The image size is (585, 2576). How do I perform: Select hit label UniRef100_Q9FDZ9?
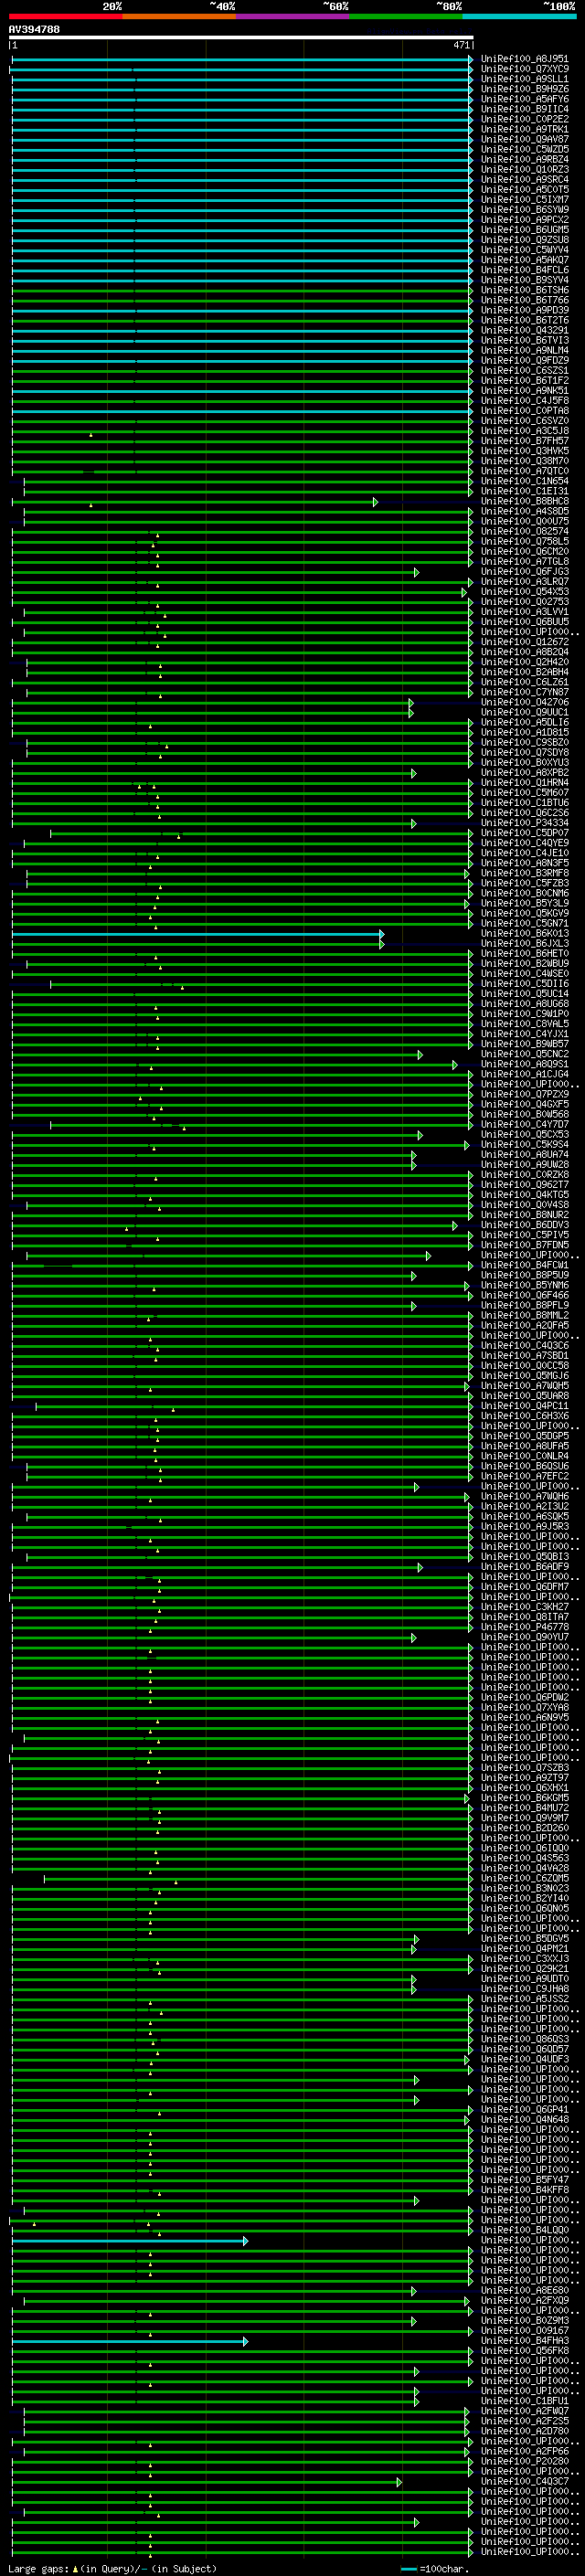[525, 360]
